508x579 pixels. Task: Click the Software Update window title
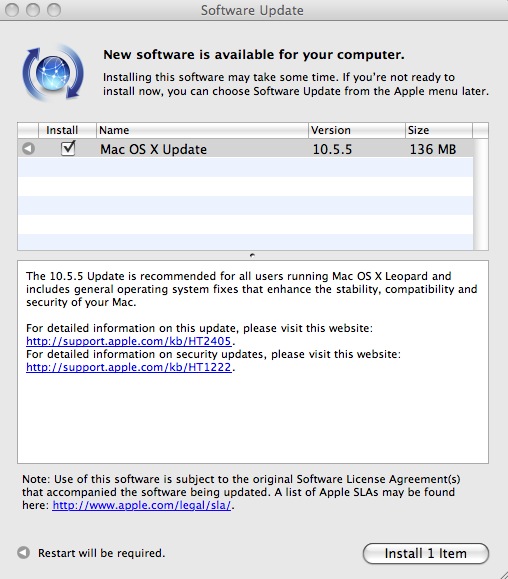(x=252, y=10)
